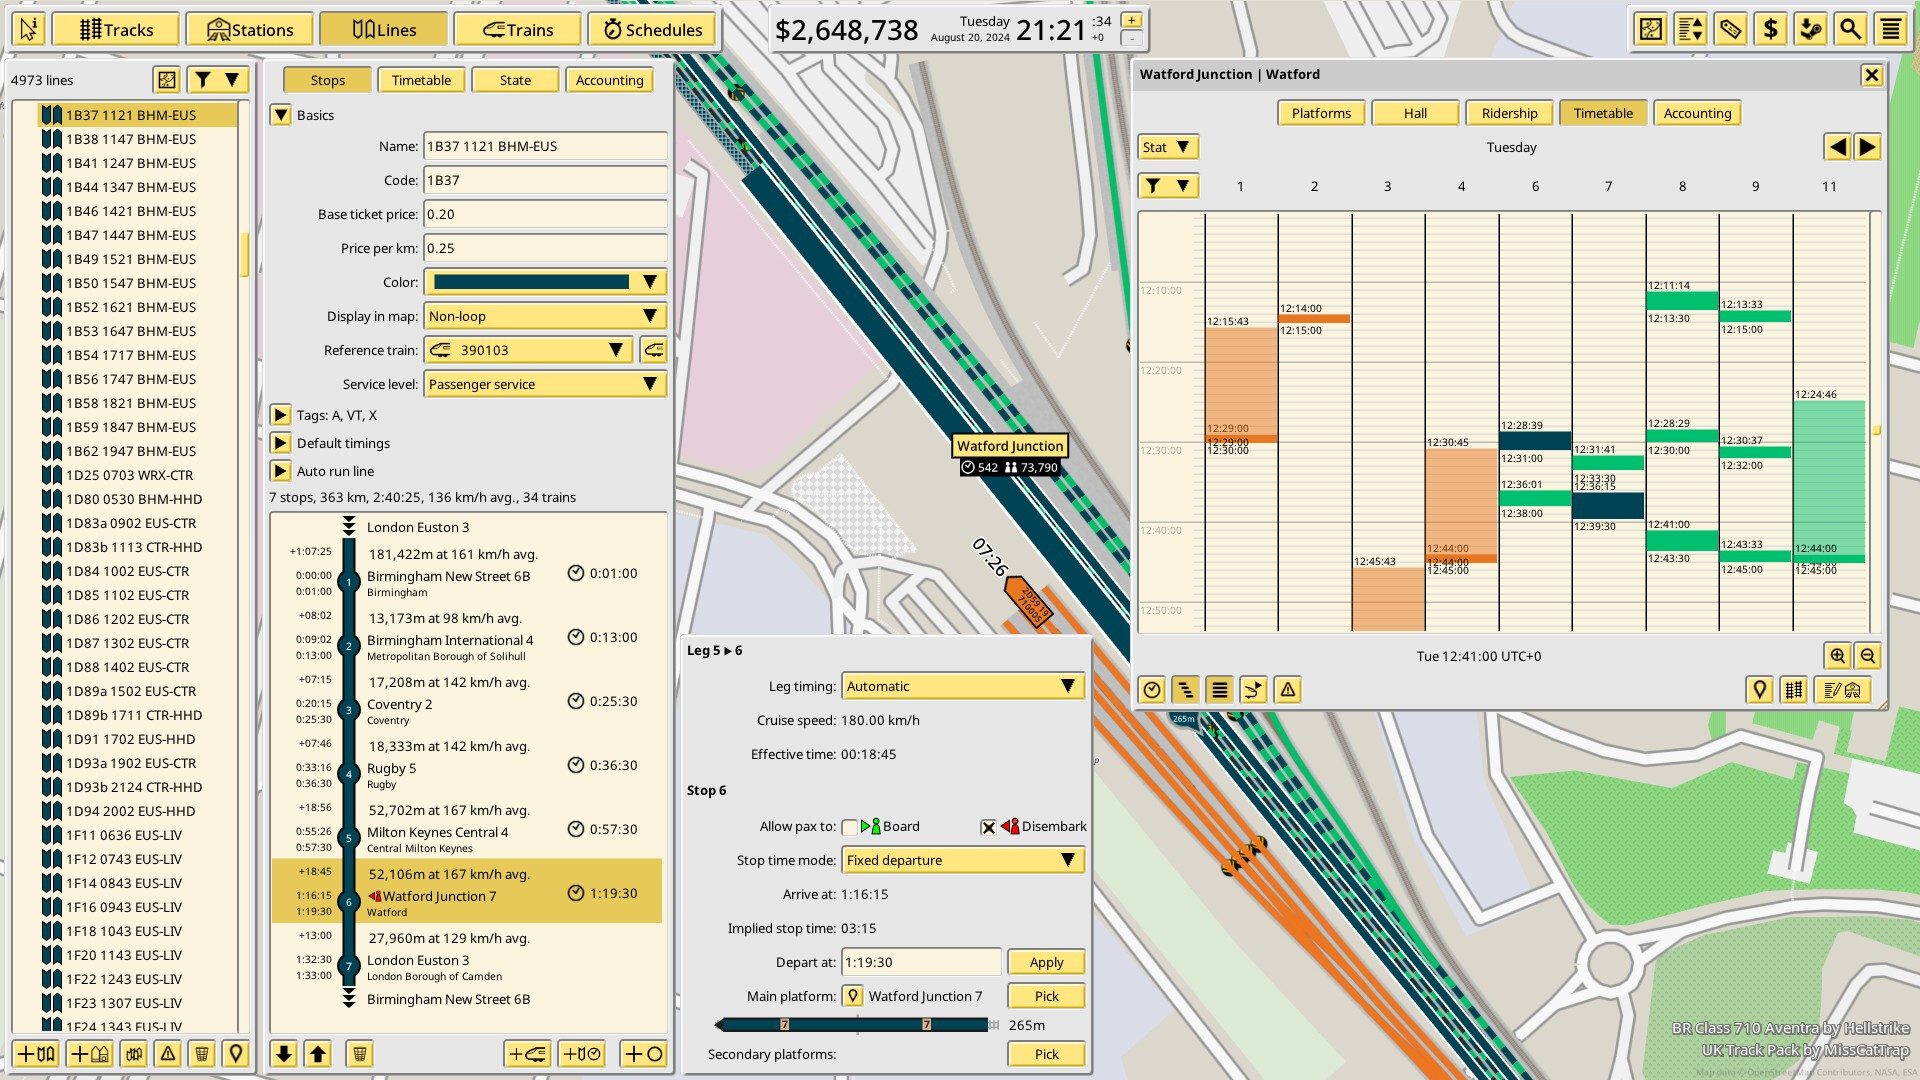The image size is (1920, 1080).
Task: Switch to the Timetable tab of the line
Action: (421, 80)
